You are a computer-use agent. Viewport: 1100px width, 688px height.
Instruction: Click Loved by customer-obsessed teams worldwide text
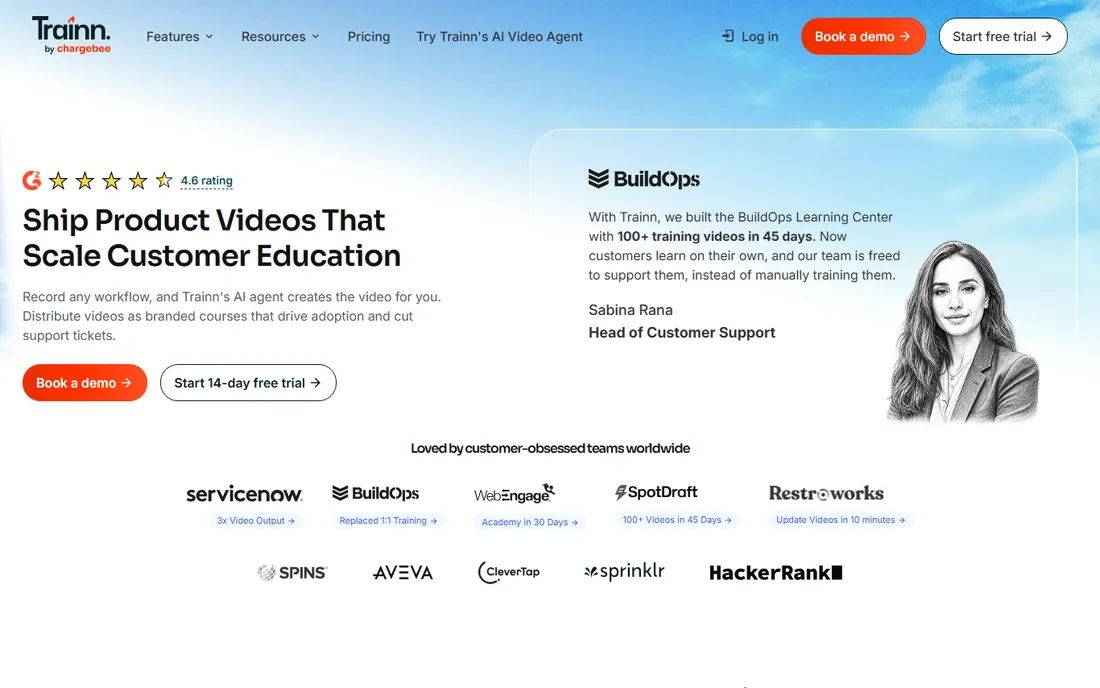pos(550,448)
